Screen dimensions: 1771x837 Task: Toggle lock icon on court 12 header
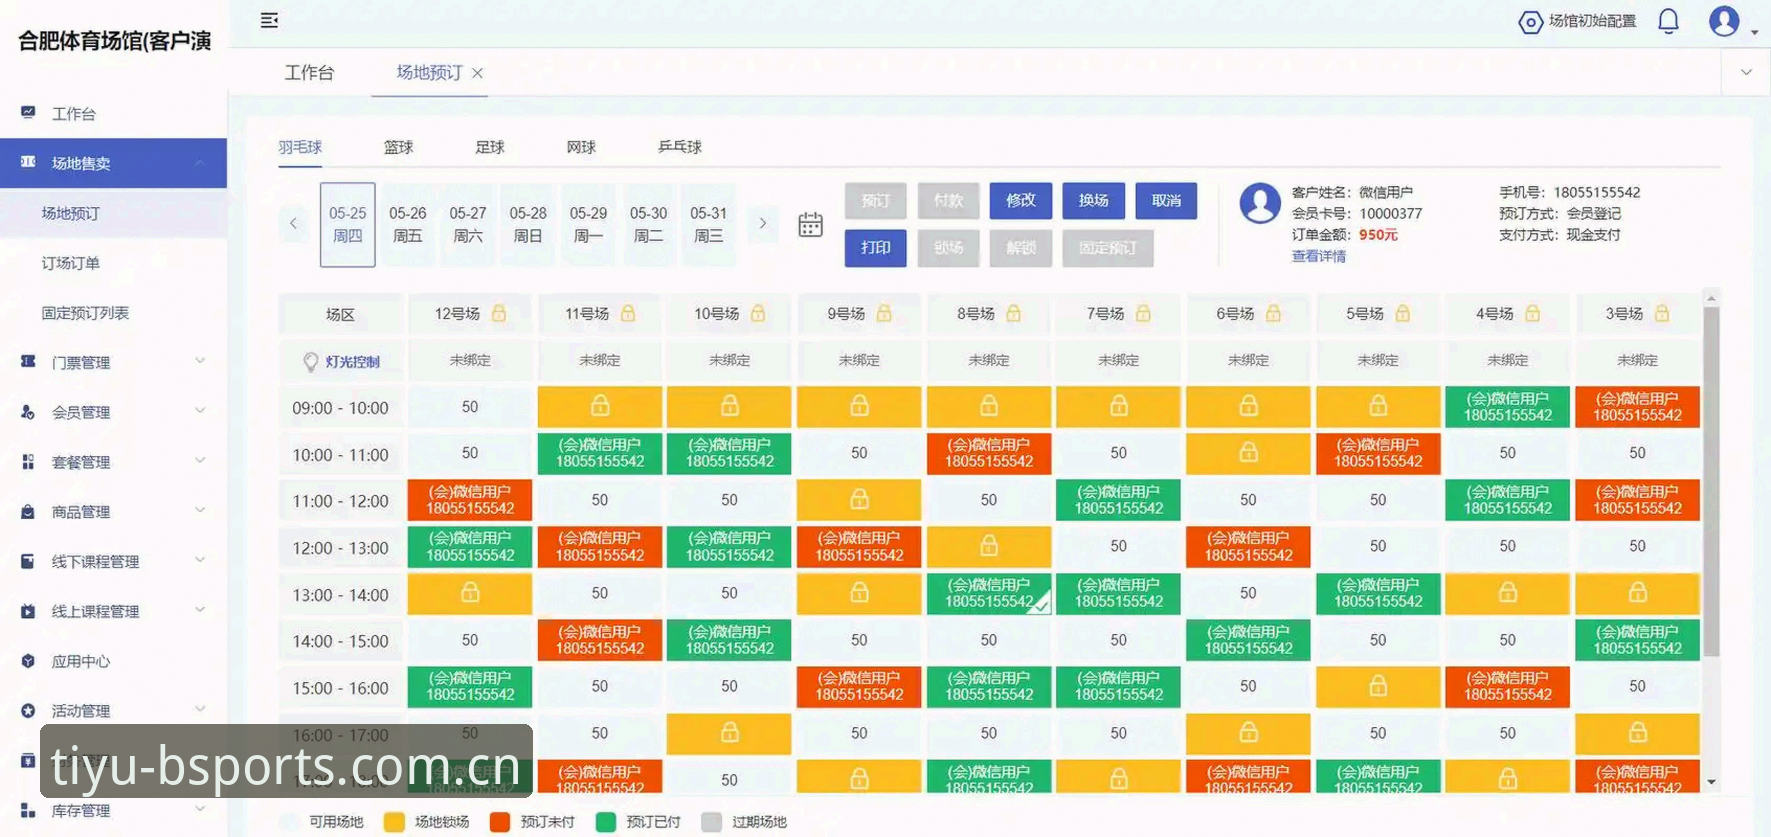click(498, 313)
